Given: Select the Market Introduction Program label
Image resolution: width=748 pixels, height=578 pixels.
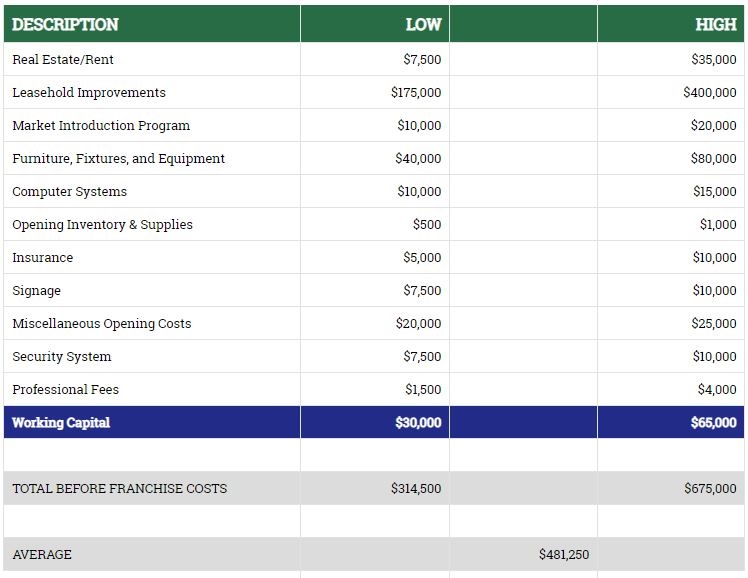Looking at the screenshot, I should [x=101, y=126].
